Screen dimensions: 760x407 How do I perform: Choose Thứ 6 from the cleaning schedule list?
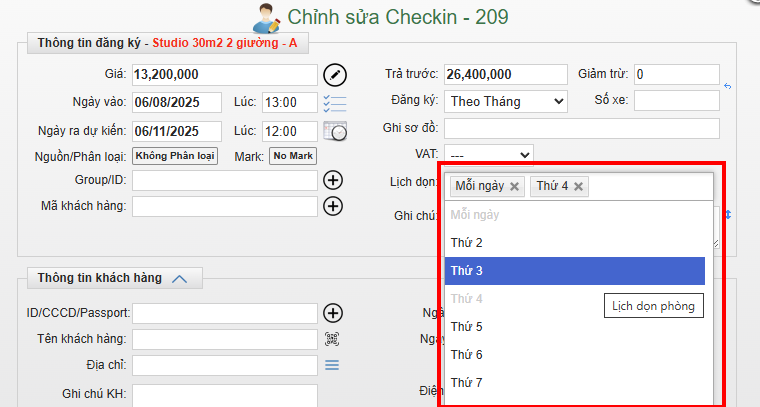(575, 355)
